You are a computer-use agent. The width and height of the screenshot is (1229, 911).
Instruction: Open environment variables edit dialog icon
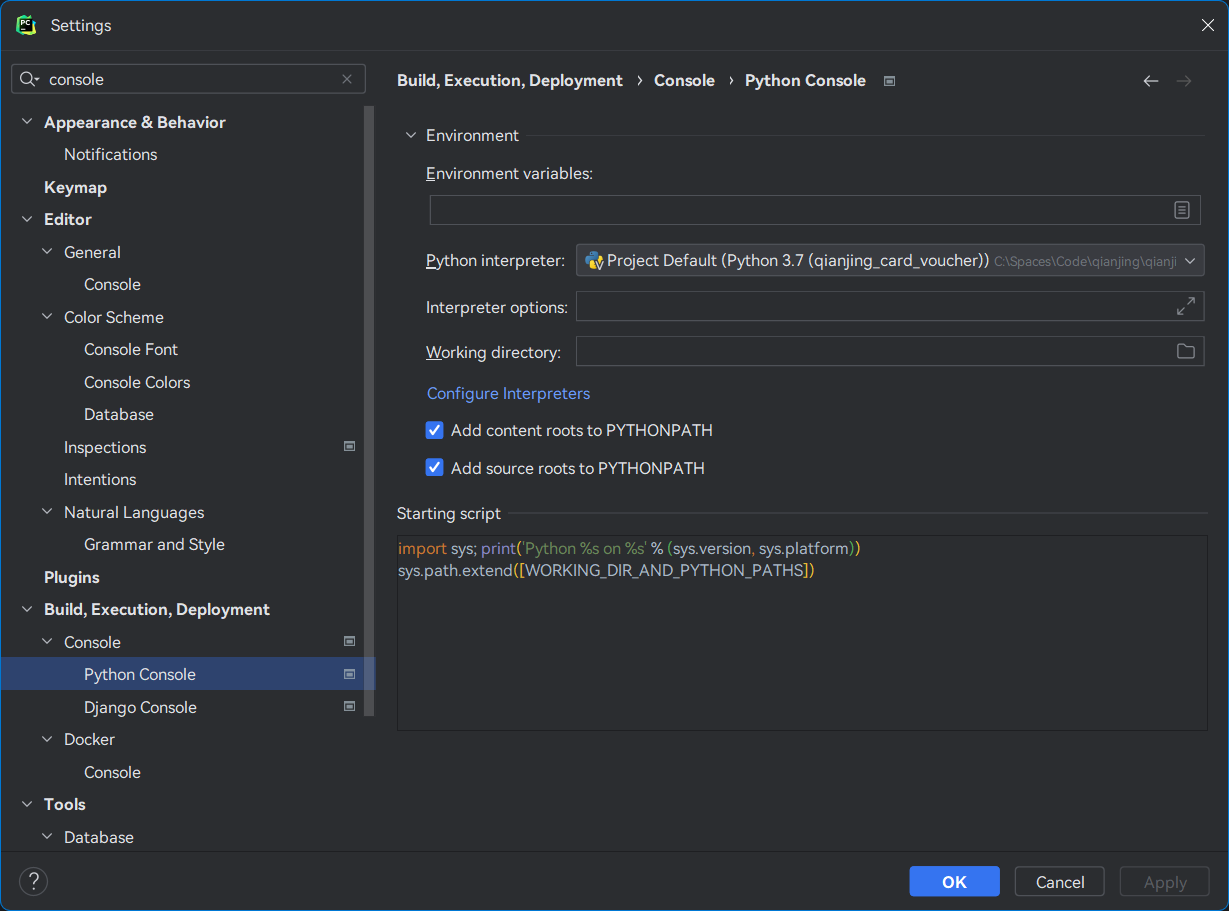(x=1182, y=210)
